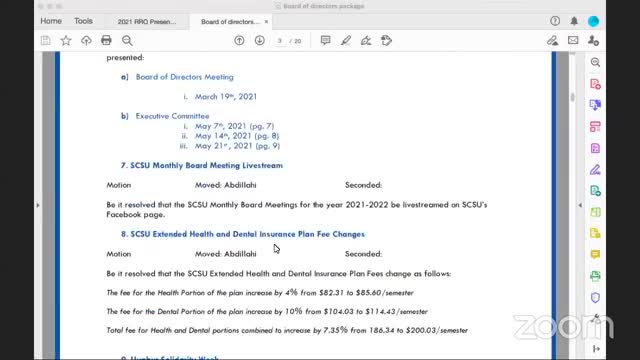The width and height of the screenshot is (640, 360).
Task: Click the magnifier zoom-out search icon in toolbar
Action: [x=127, y=40]
